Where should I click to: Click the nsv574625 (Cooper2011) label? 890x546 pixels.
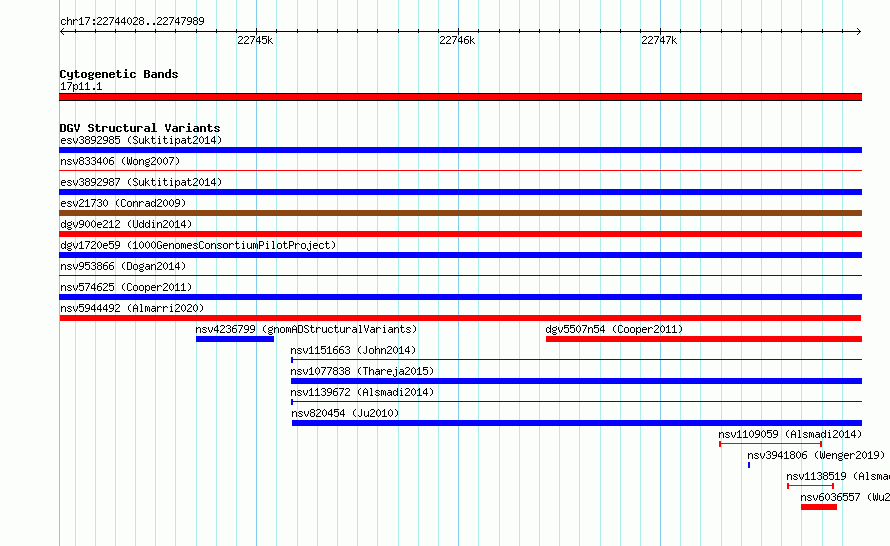(126, 287)
